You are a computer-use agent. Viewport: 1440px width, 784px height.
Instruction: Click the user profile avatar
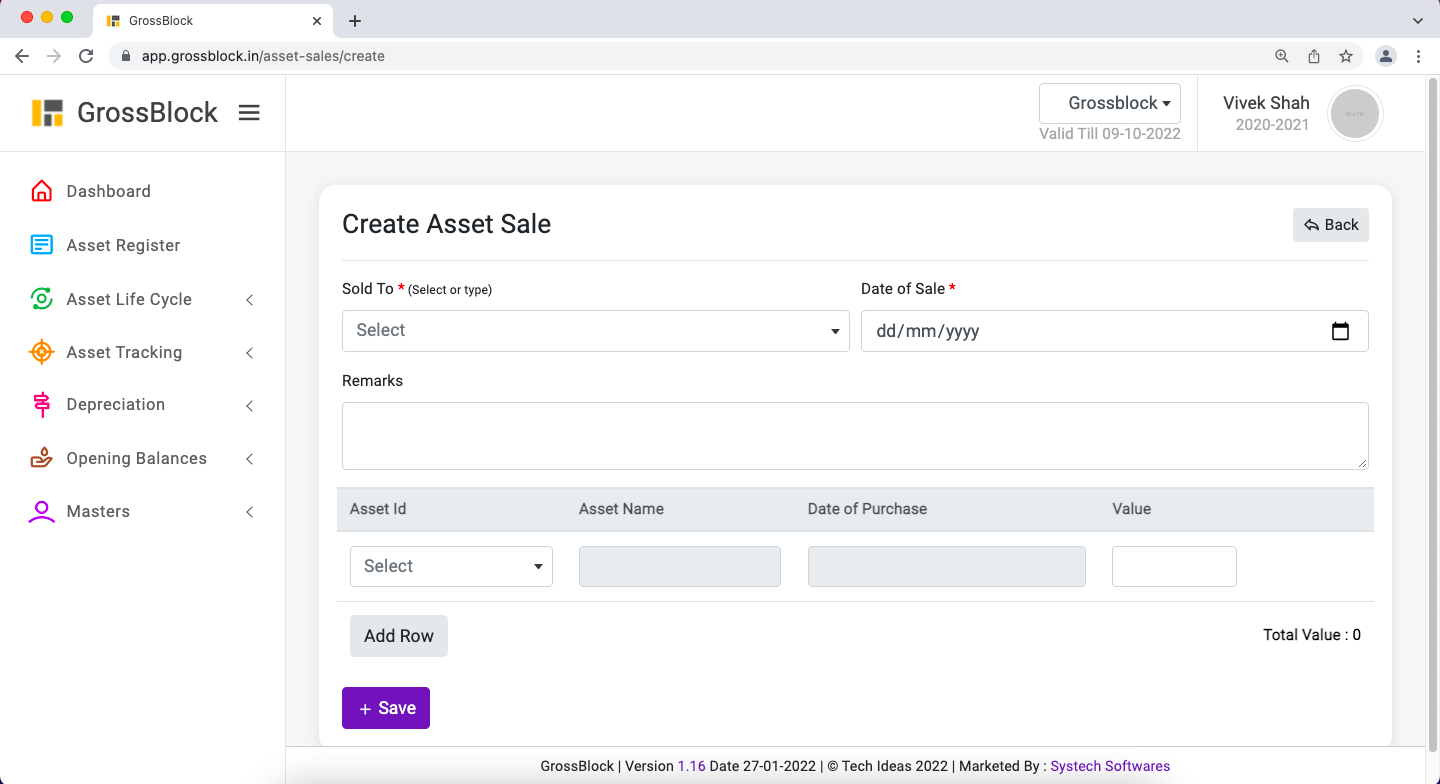1354,114
